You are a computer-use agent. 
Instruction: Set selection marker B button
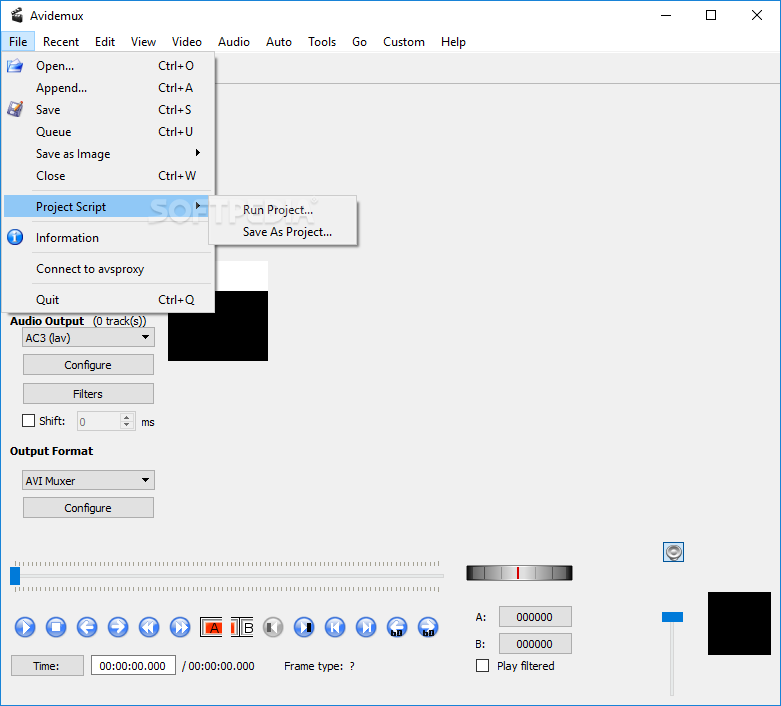242,627
